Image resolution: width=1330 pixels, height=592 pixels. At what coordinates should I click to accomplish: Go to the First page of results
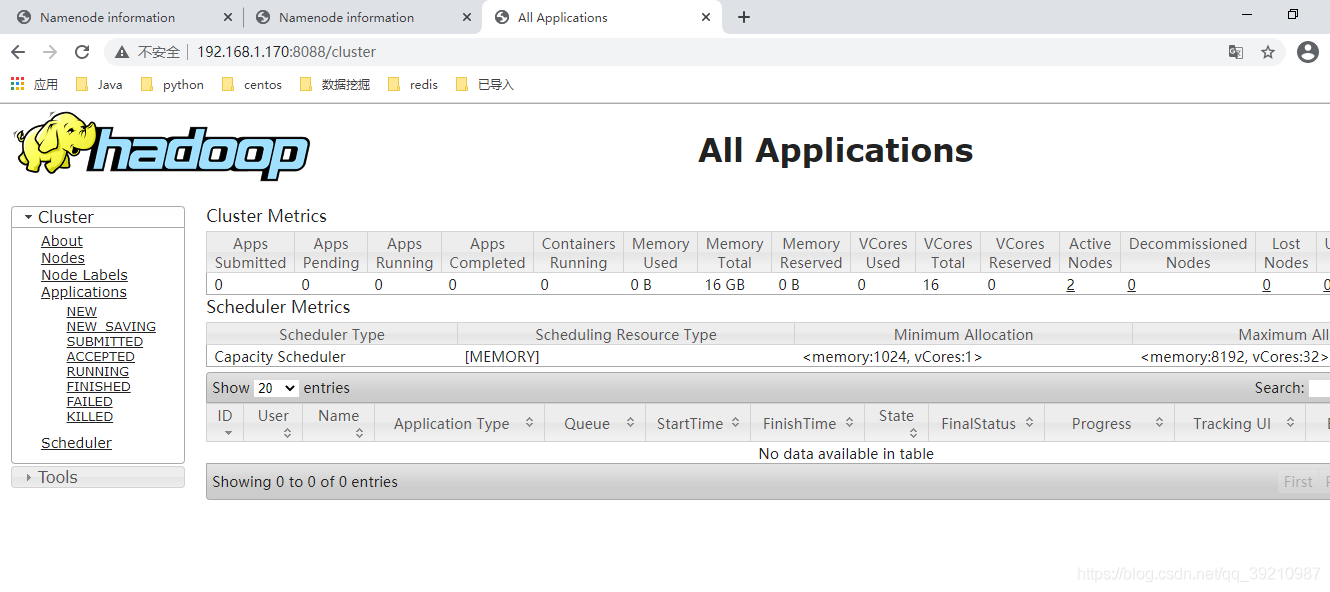tap(1298, 482)
